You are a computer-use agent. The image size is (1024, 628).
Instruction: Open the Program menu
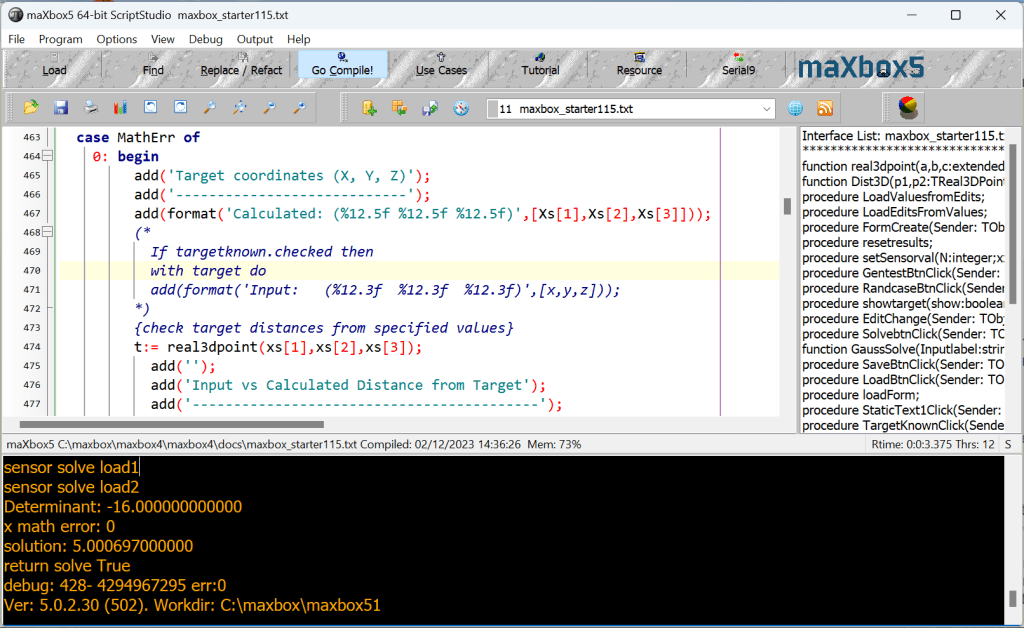(x=60, y=39)
